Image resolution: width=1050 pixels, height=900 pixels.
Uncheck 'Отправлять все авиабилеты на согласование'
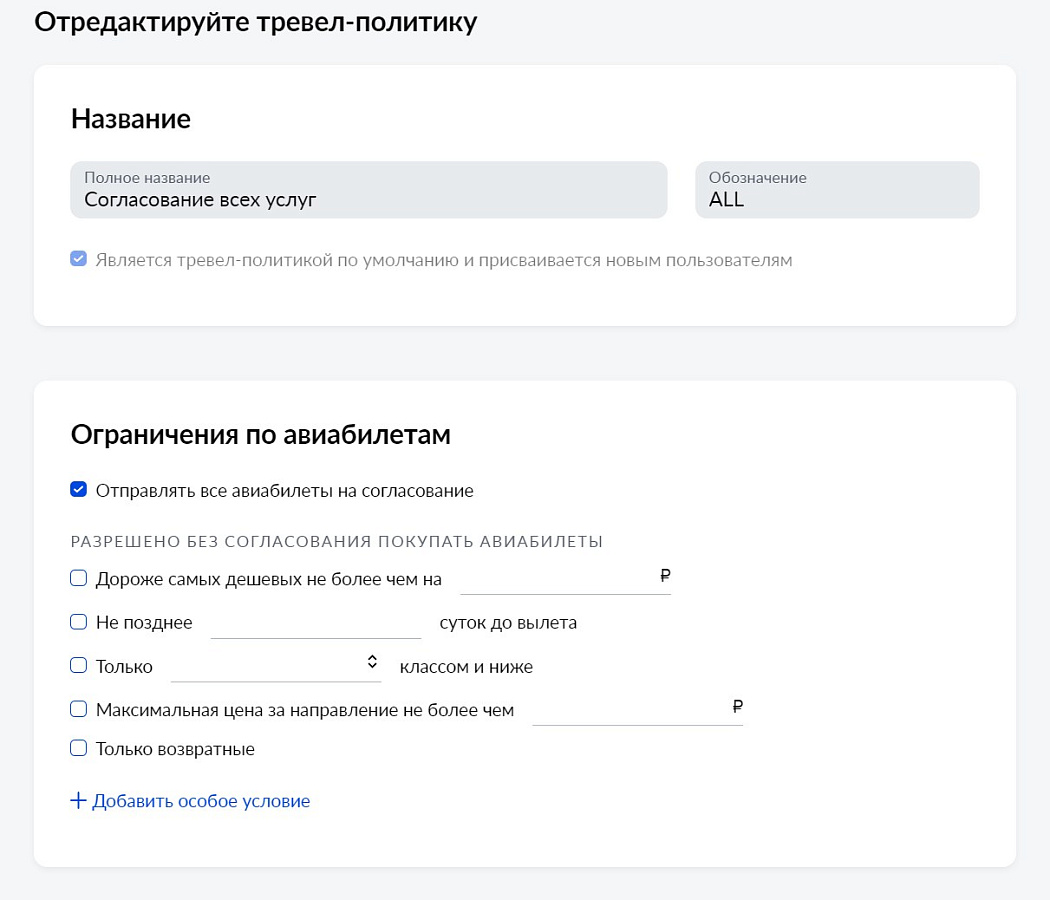(x=78, y=490)
